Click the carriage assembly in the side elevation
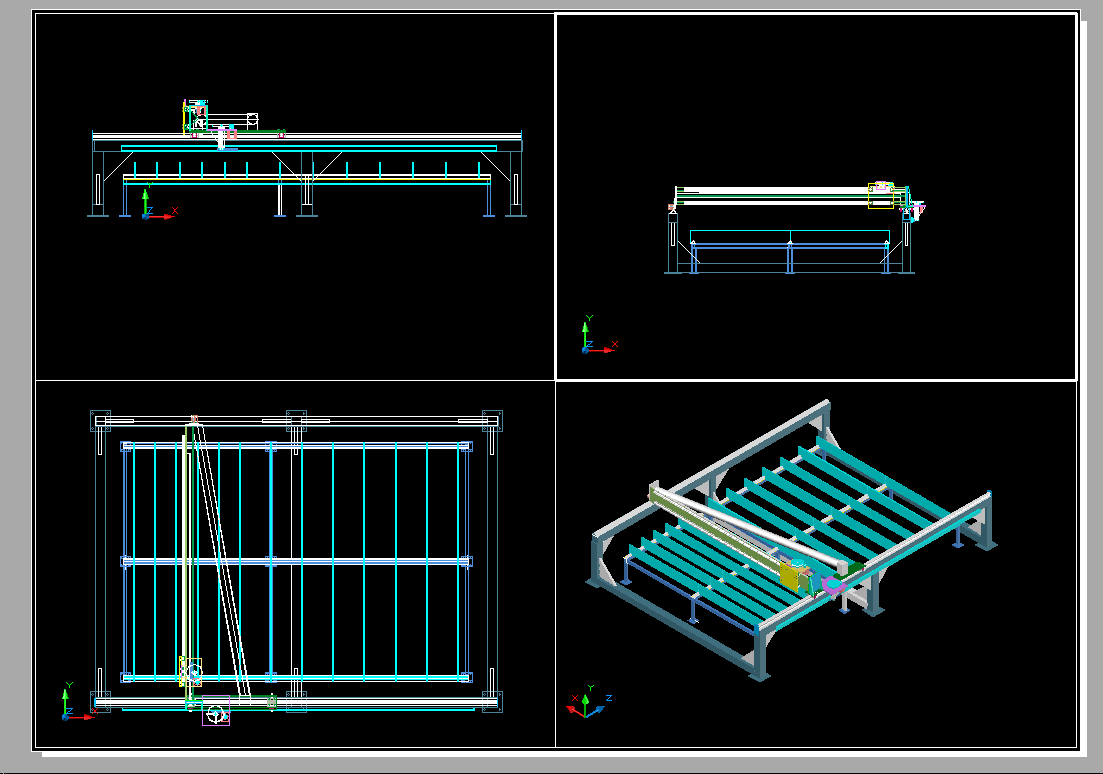This screenshot has height=774, width=1103. (882, 195)
